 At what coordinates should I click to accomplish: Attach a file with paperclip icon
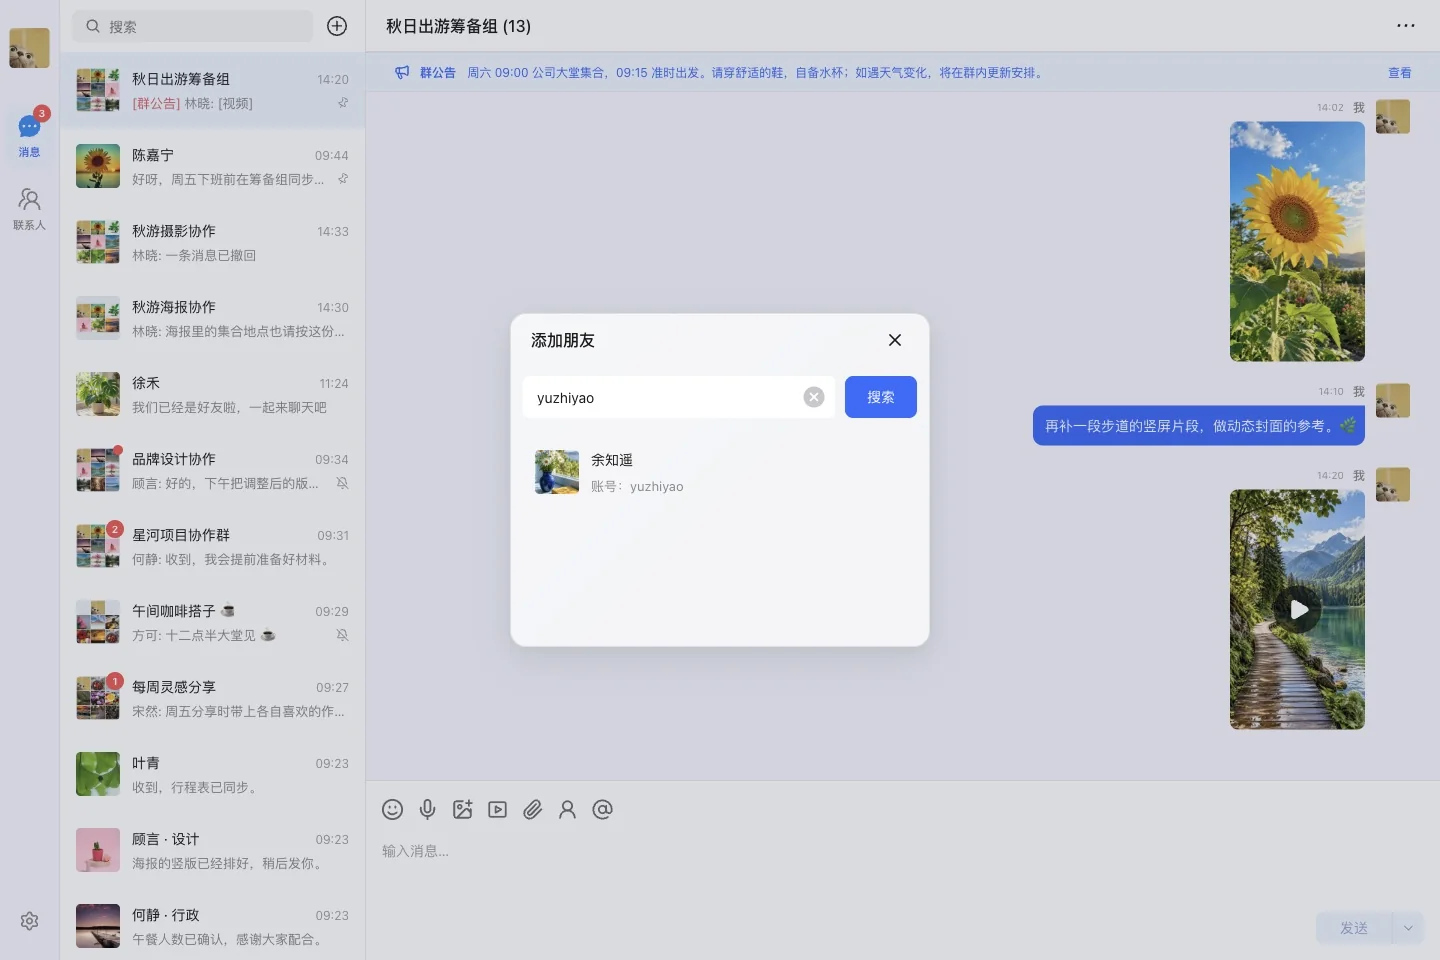tap(532, 809)
